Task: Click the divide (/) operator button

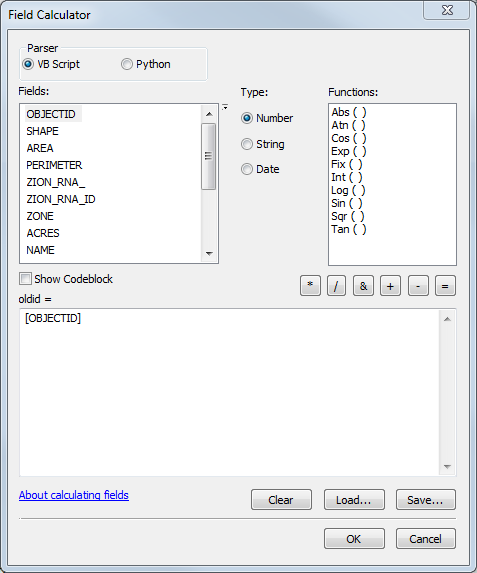Action: (336, 285)
